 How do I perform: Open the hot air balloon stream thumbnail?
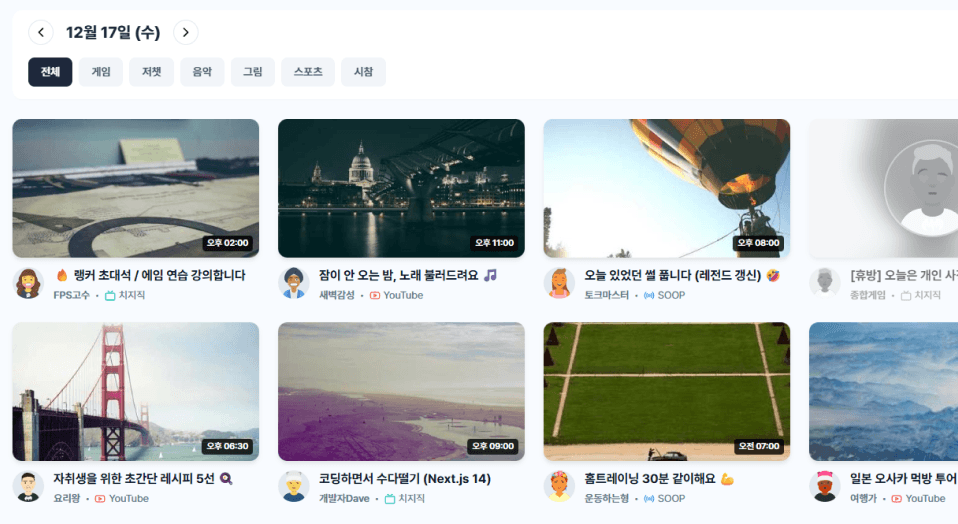[666, 188]
